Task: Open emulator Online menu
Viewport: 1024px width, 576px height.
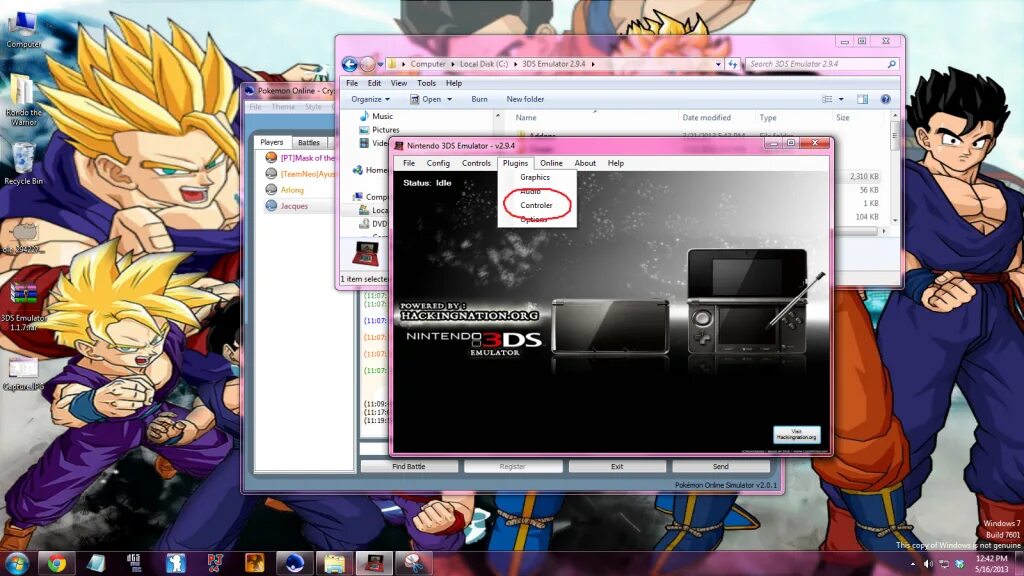Action: (x=551, y=163)
